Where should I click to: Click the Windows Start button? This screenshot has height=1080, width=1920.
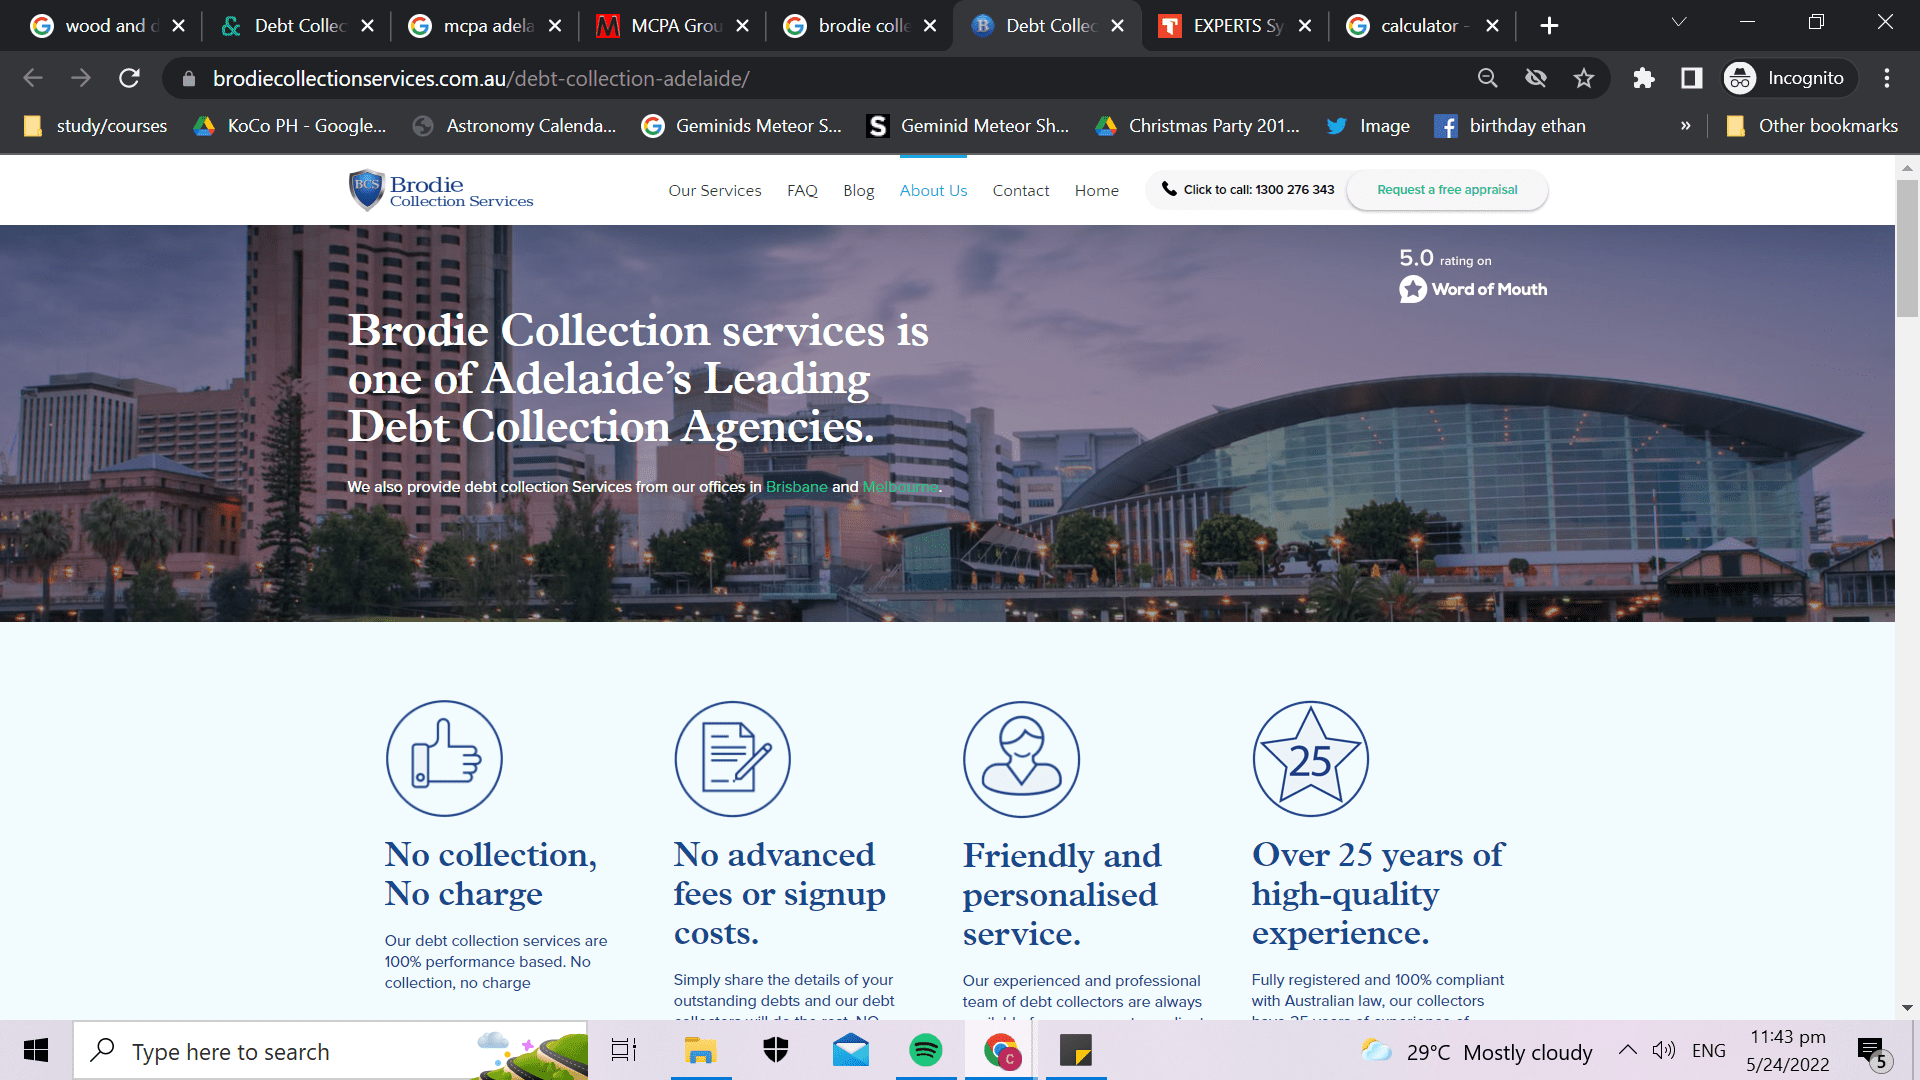point(36,1050)
